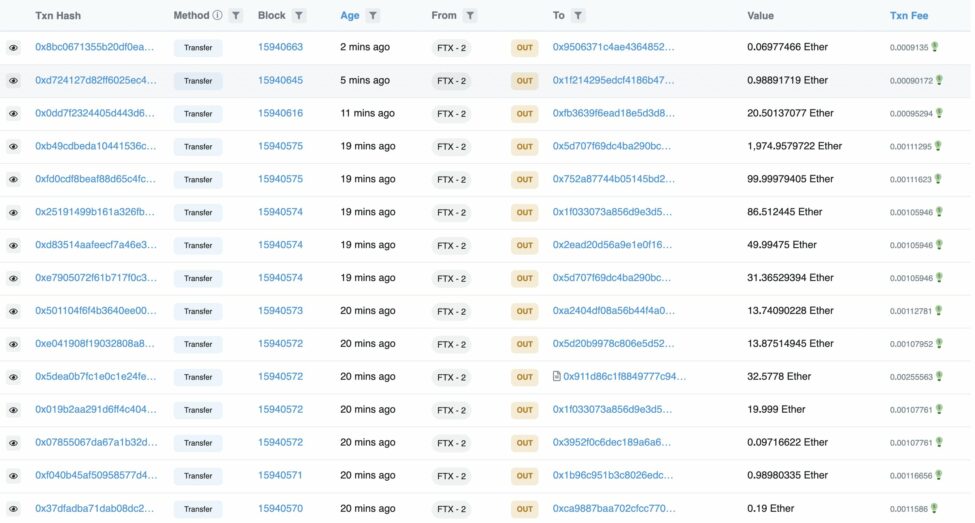Preview transaction 0x019b2aa291d6ff4c404 with eye icon
The height and width of the screenshot is (523, 975).
pos(13,410)
